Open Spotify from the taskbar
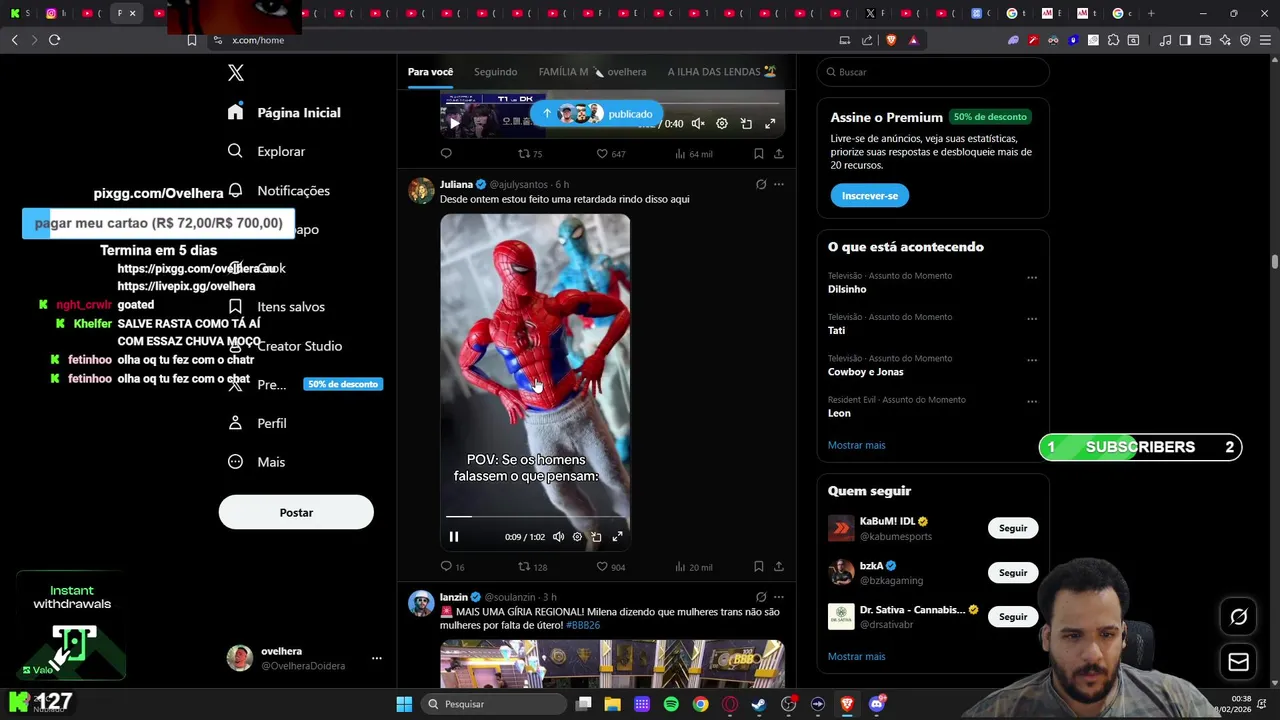This screenshot has width=1280, height=720. (x=671, y=704)
